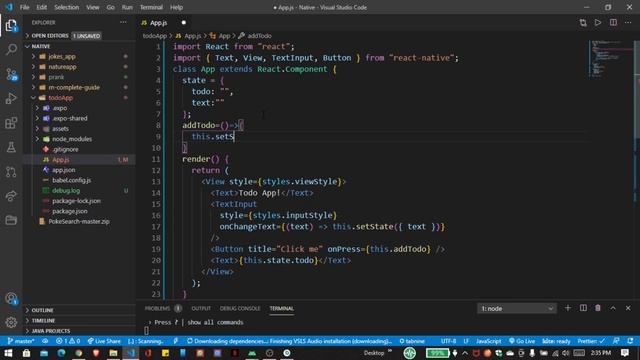Screen dimensions: 640x360
Task: Open the File menu
Action: [x=24, y=7]
